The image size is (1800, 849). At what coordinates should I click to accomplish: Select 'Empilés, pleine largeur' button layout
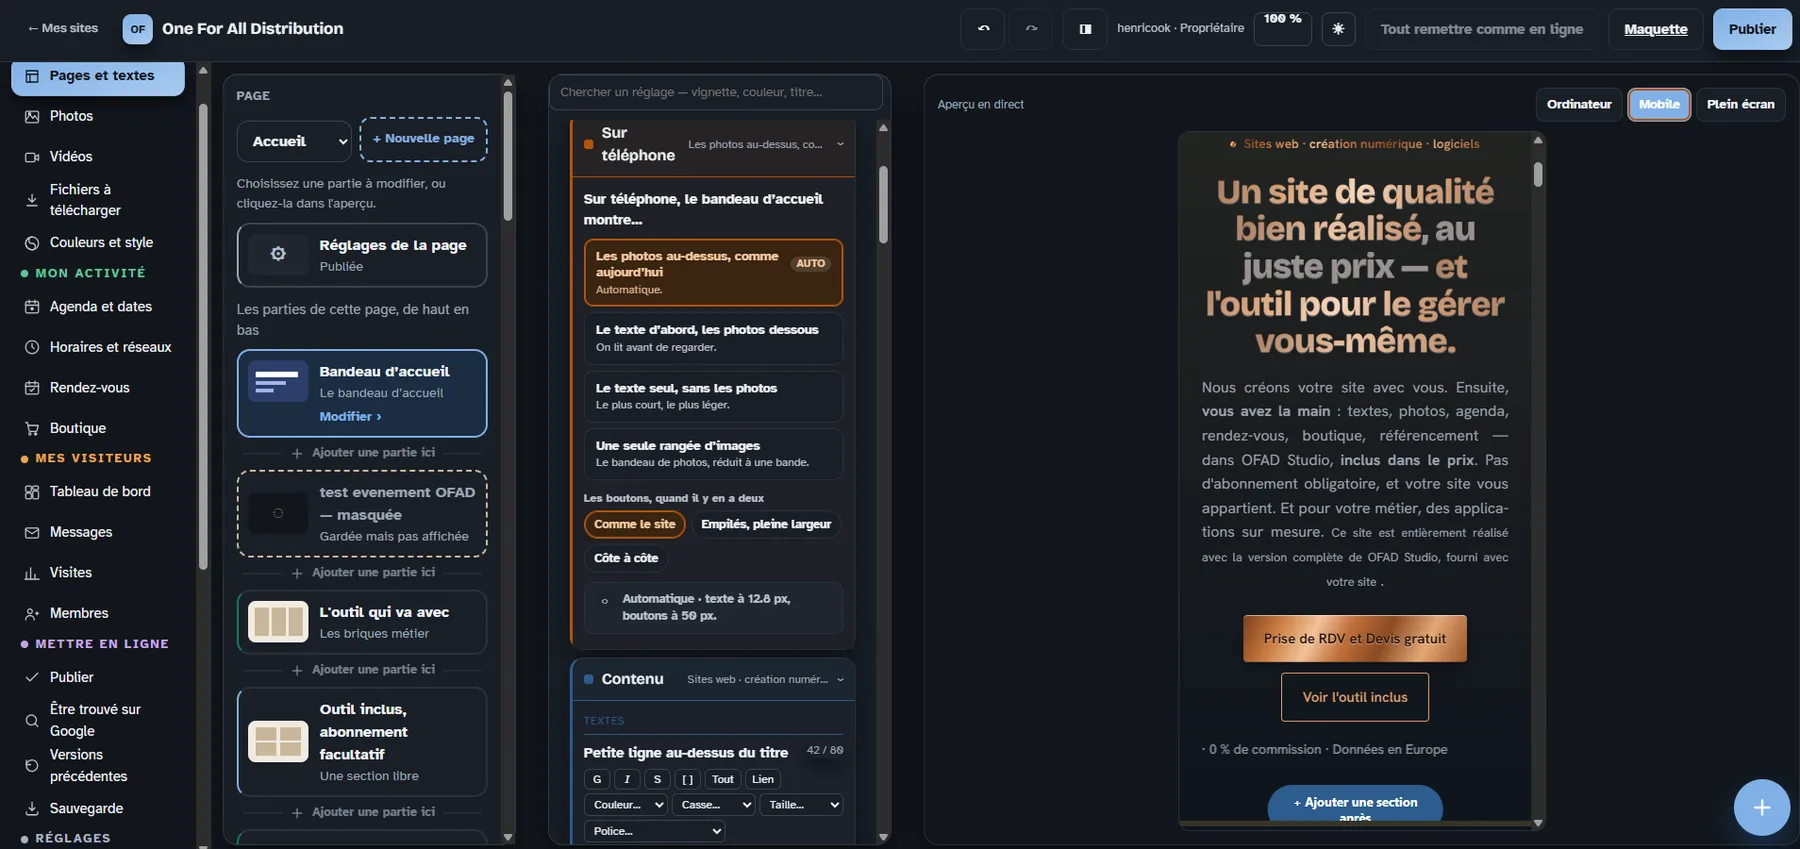click(x=766, y=524)
